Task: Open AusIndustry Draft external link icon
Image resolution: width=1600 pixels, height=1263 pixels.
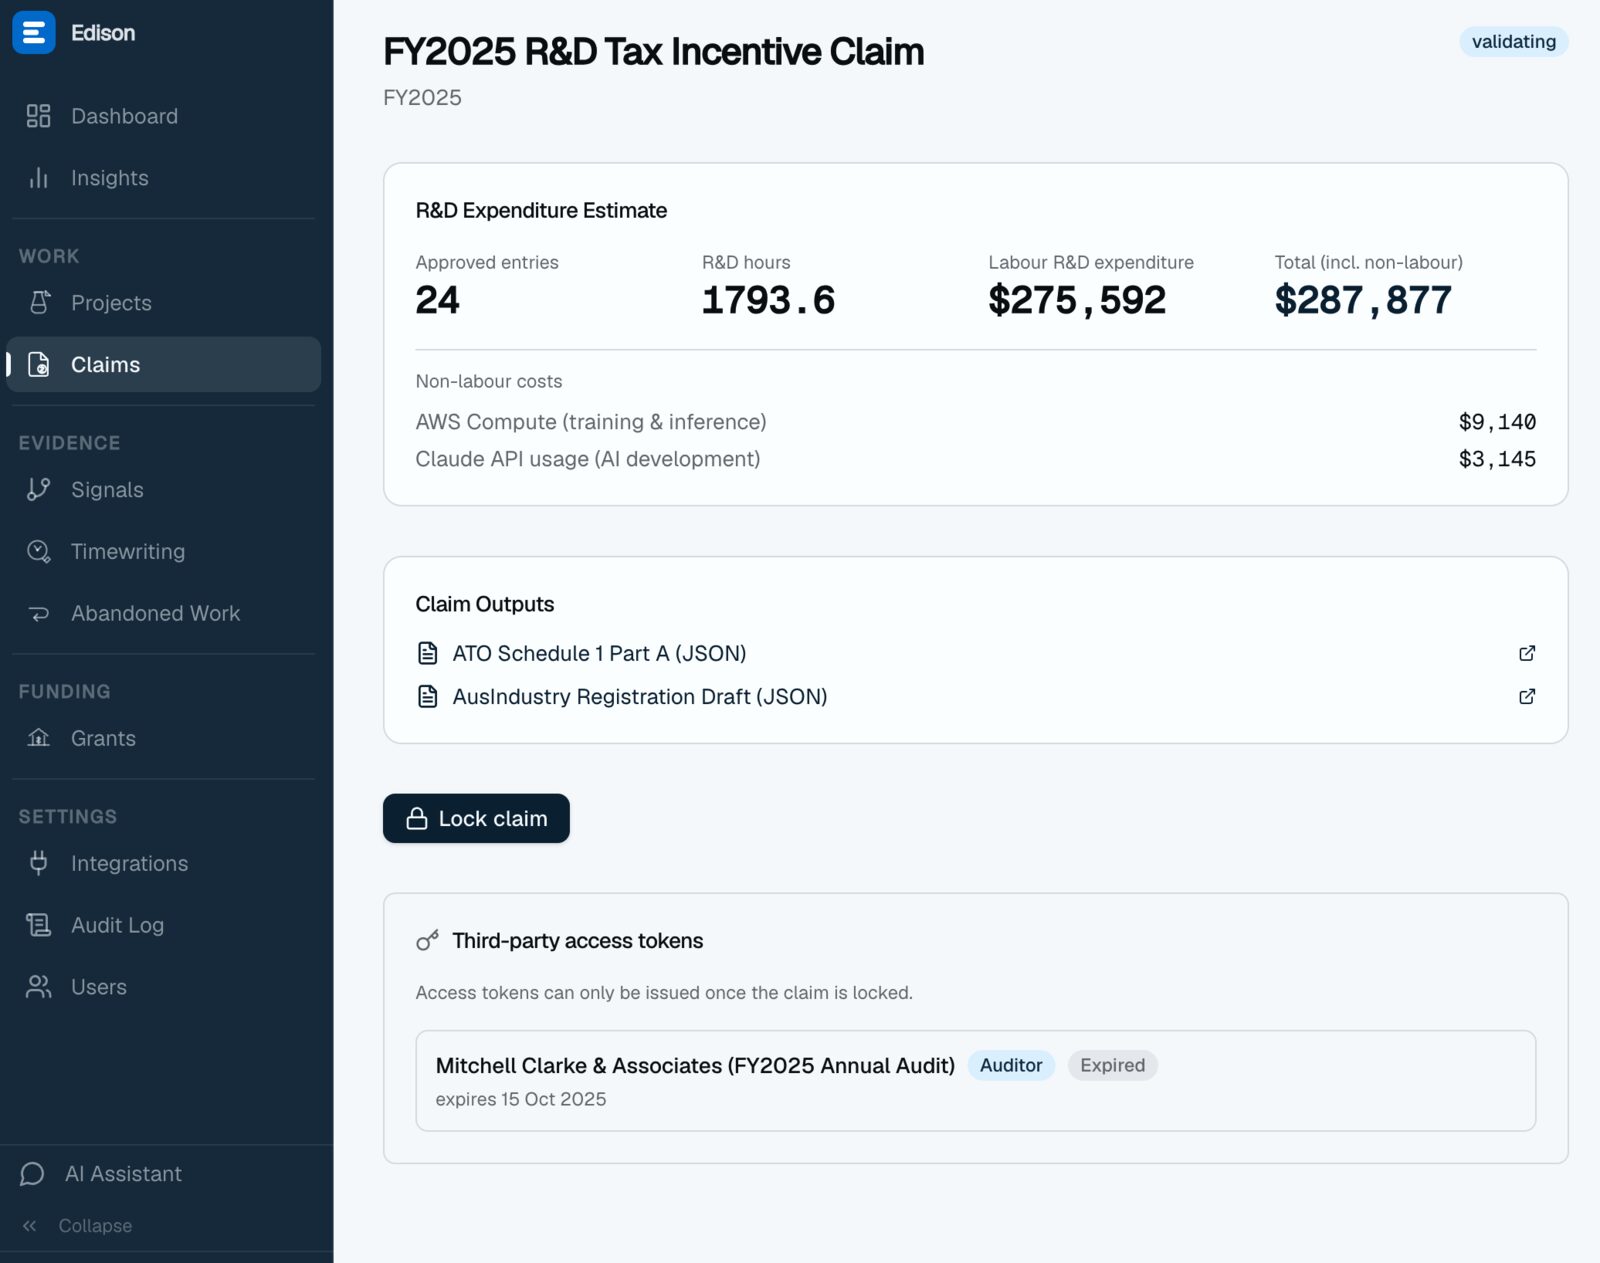Action: tap(1527, 696)
